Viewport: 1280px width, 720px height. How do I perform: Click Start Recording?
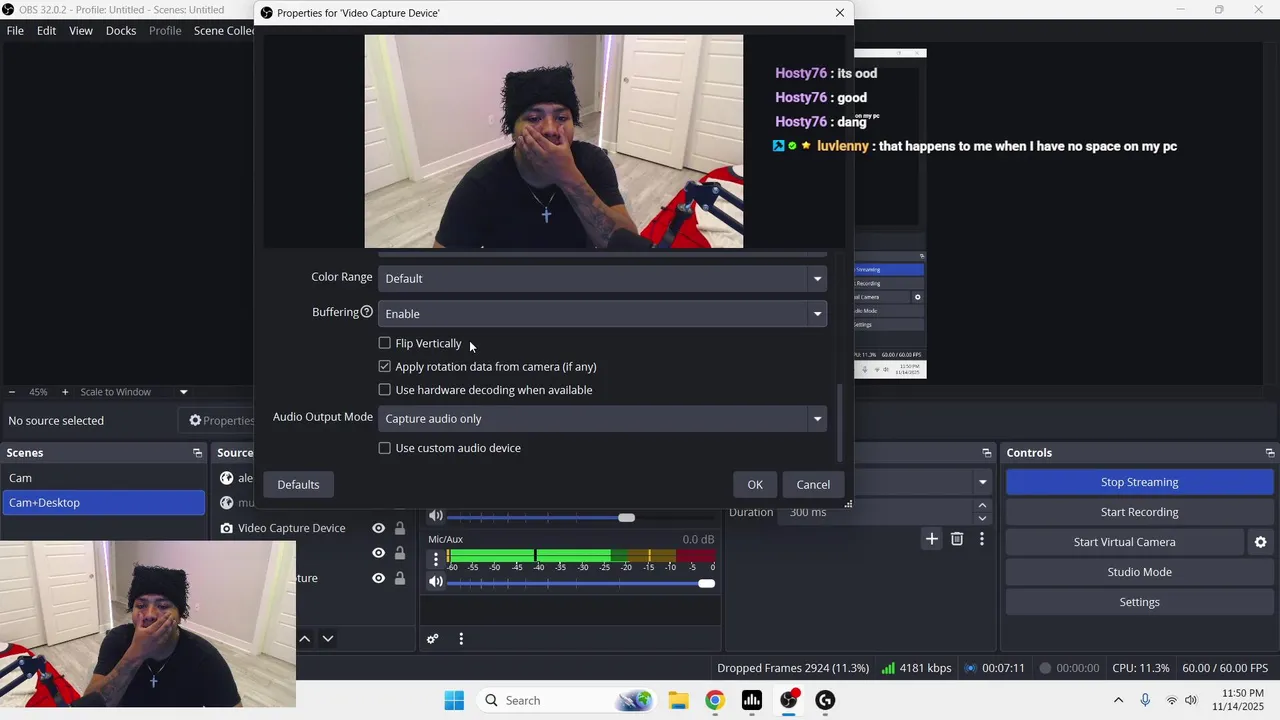coord(1139,512)
